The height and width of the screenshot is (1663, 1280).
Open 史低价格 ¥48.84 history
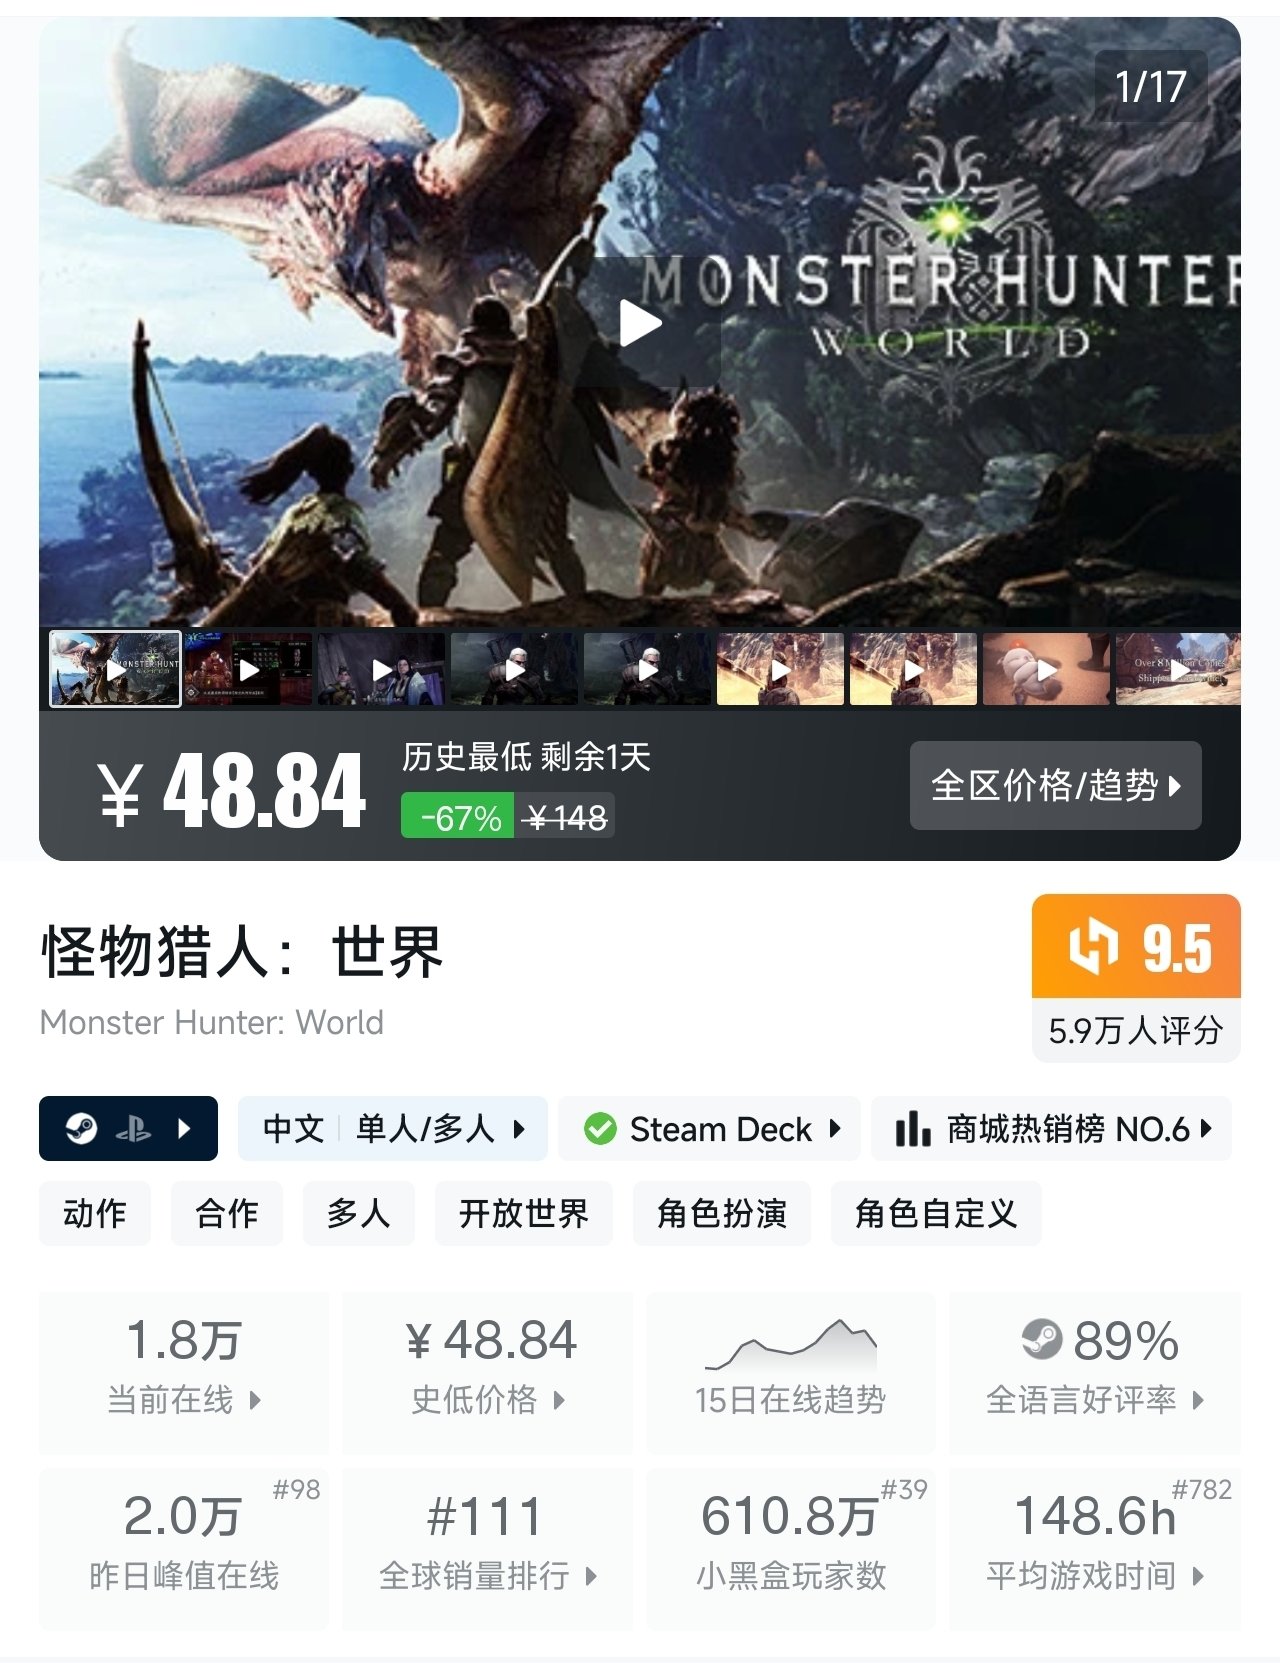pyautogui.click(x=488, y=1372)
